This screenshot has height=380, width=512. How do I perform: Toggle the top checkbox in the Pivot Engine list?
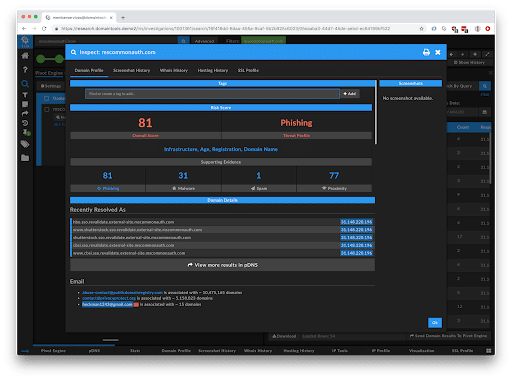pyautogui.click(x=47, y=98)
